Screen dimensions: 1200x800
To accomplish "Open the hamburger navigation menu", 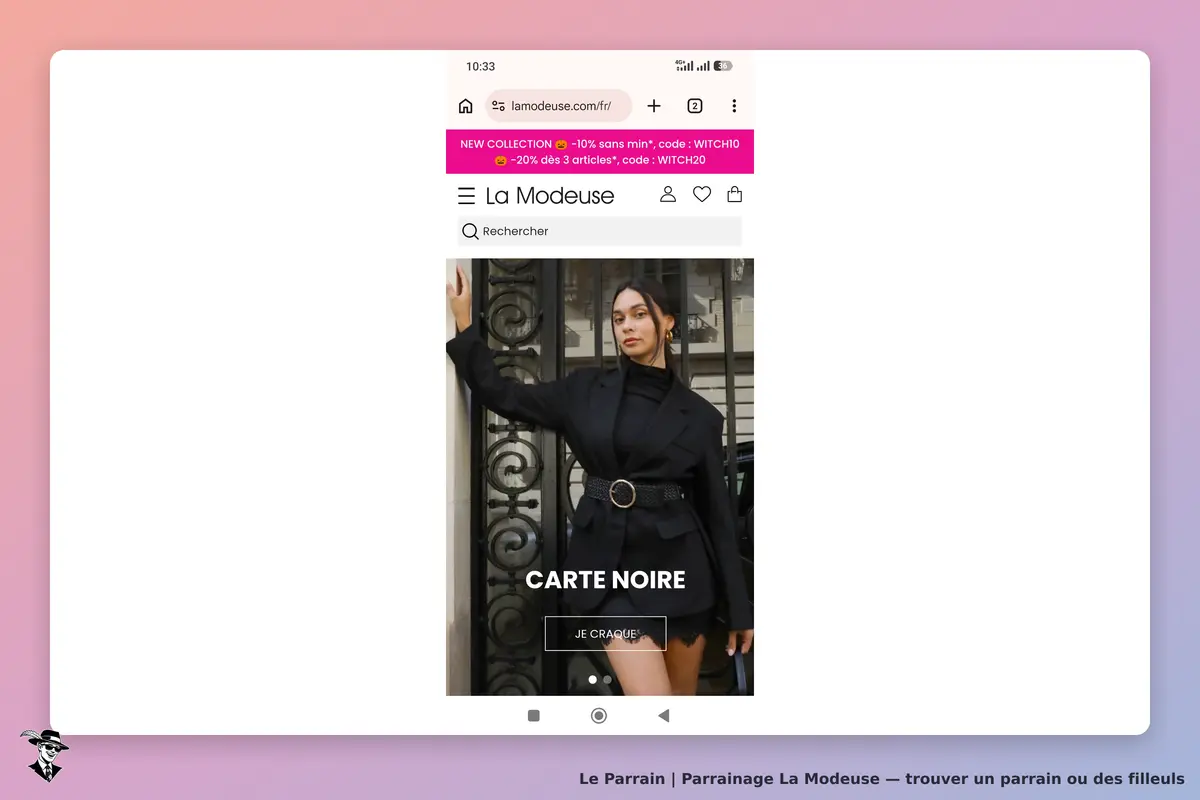I will point(466,195).
